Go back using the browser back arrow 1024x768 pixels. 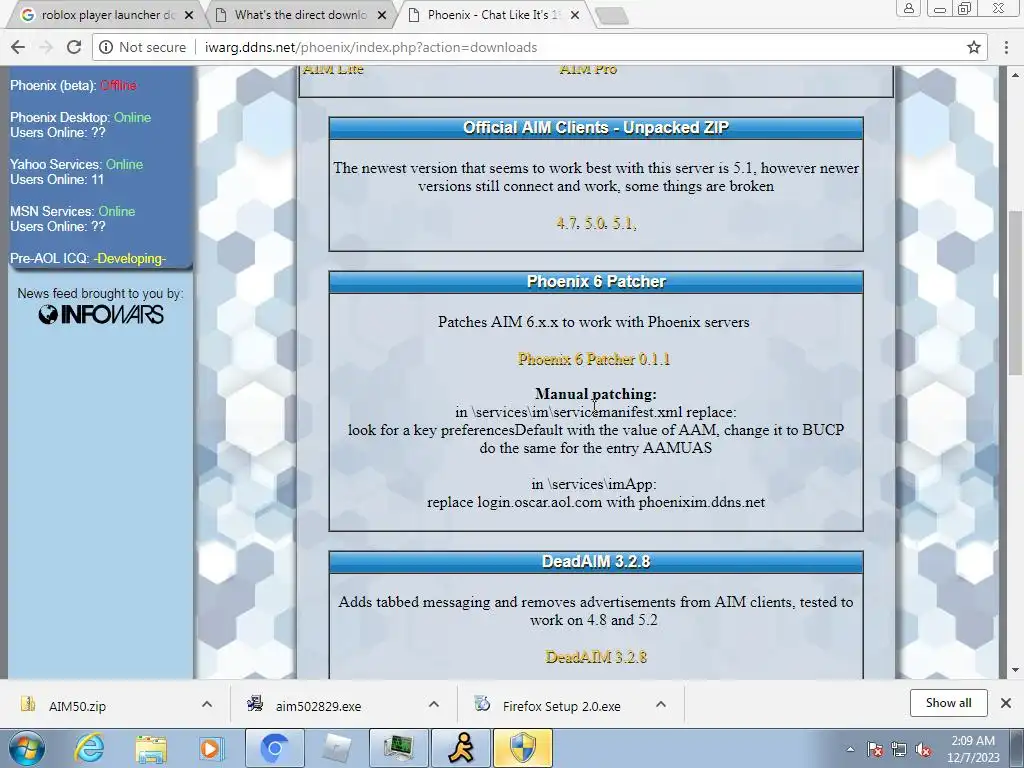click(x=18, y=47)
